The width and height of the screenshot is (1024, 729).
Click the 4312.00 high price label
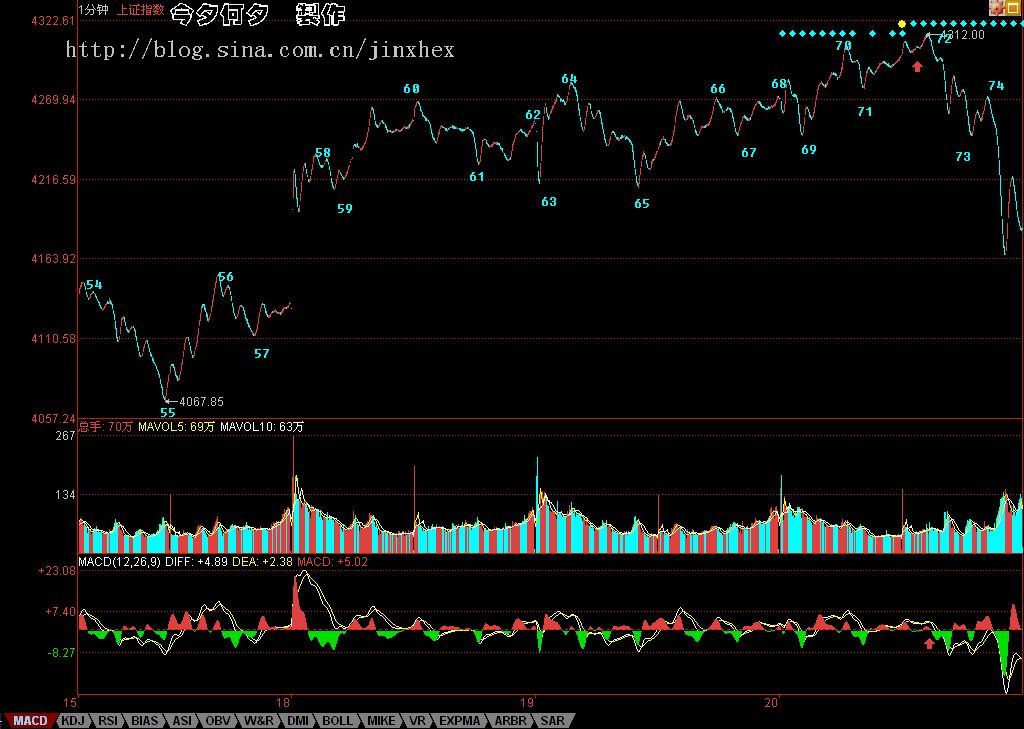tap(964, 35)
